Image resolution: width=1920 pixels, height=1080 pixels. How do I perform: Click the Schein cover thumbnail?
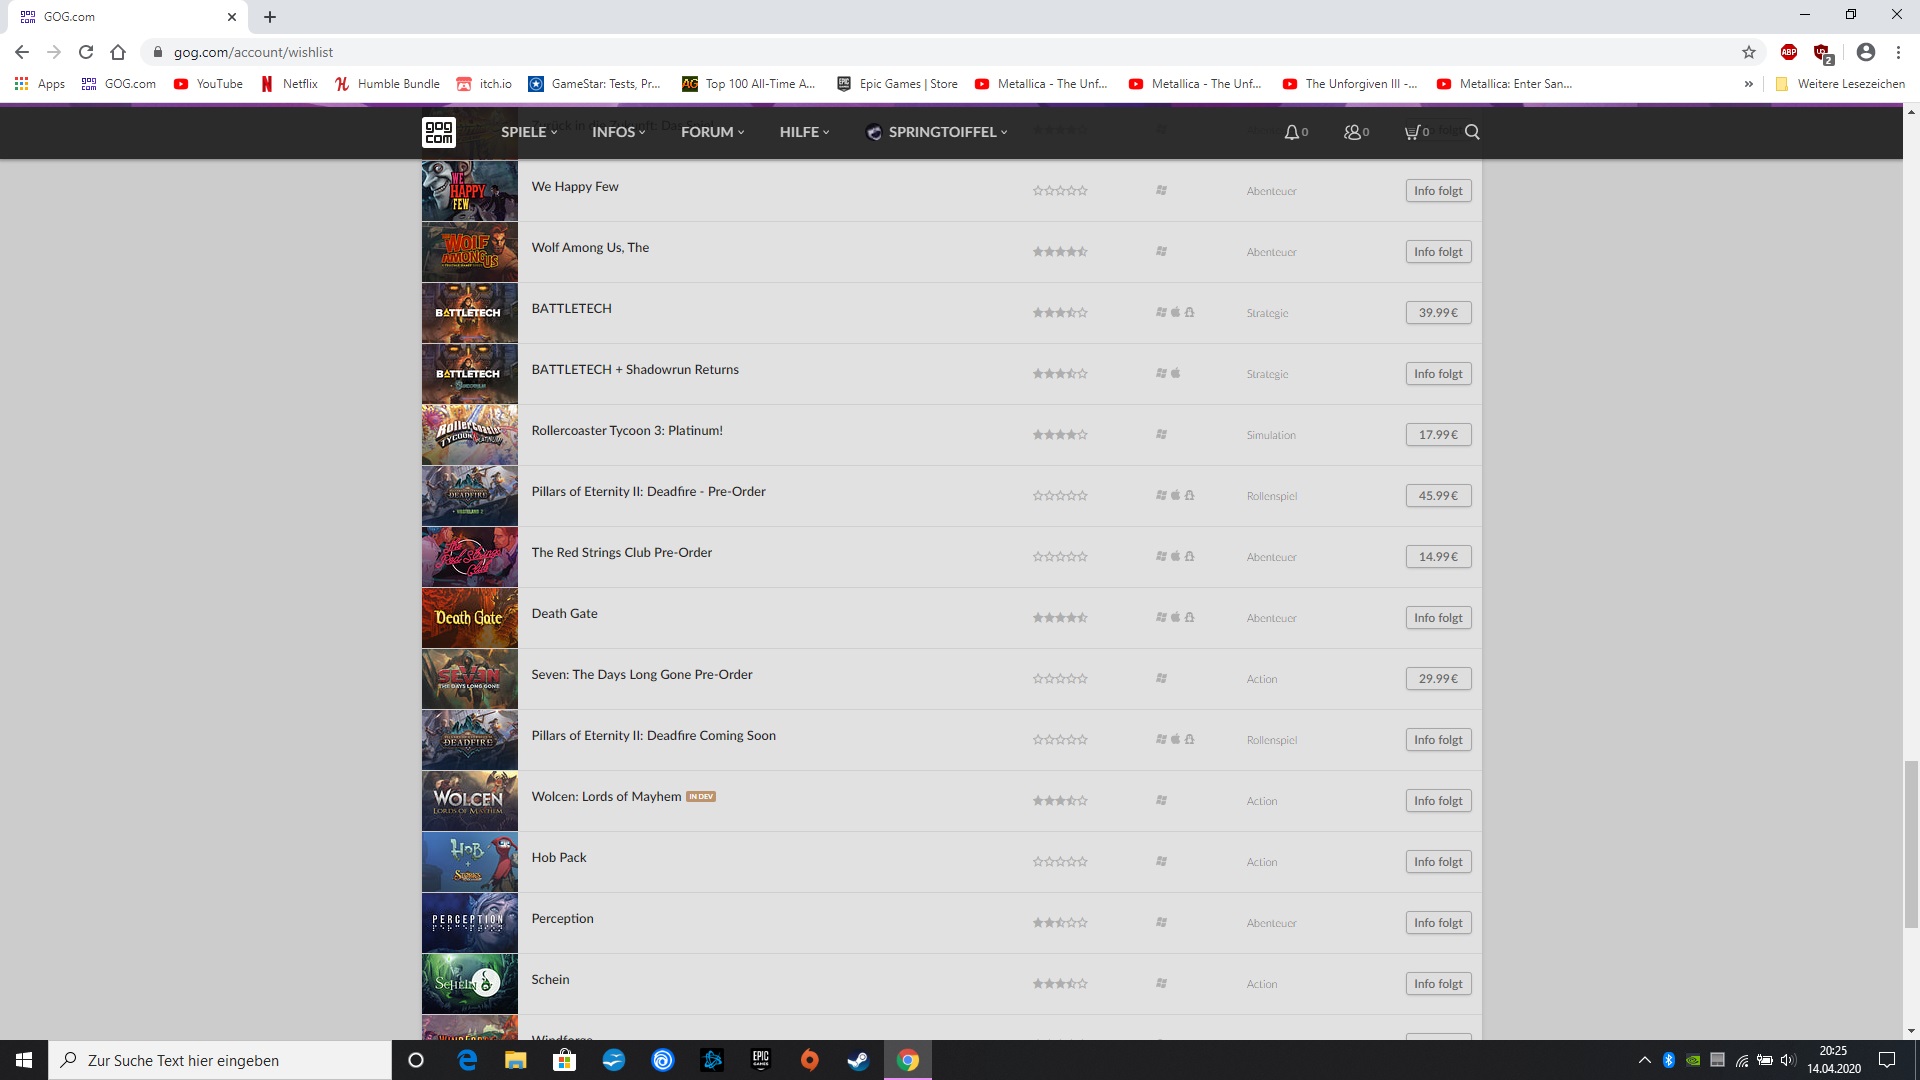pos(470,984)
